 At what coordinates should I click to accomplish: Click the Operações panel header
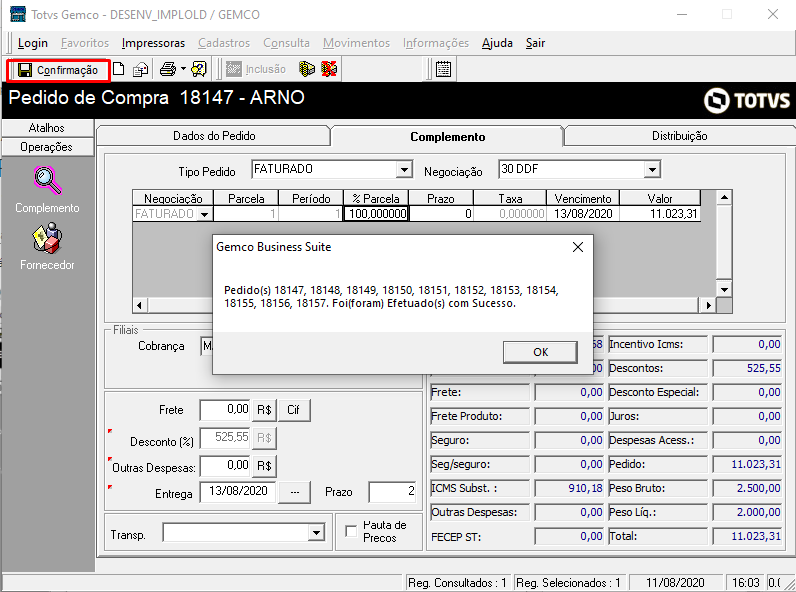point(47,147)
